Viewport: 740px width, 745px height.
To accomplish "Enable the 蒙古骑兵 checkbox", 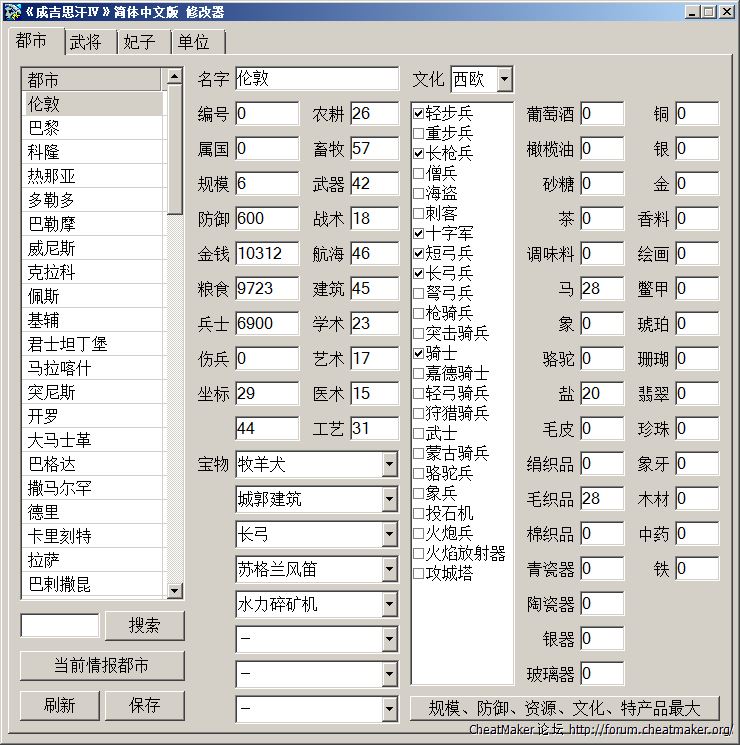I will coord(419,453).
